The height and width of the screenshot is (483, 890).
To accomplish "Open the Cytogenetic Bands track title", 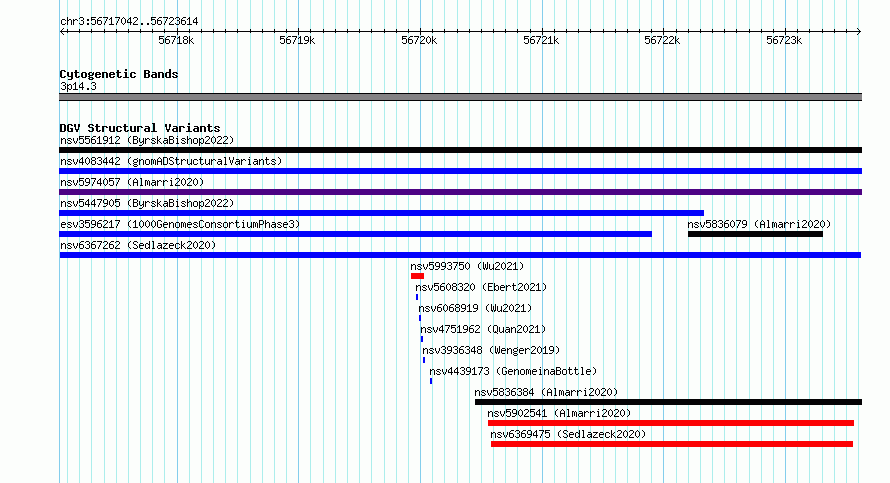I will click(119, 74).
